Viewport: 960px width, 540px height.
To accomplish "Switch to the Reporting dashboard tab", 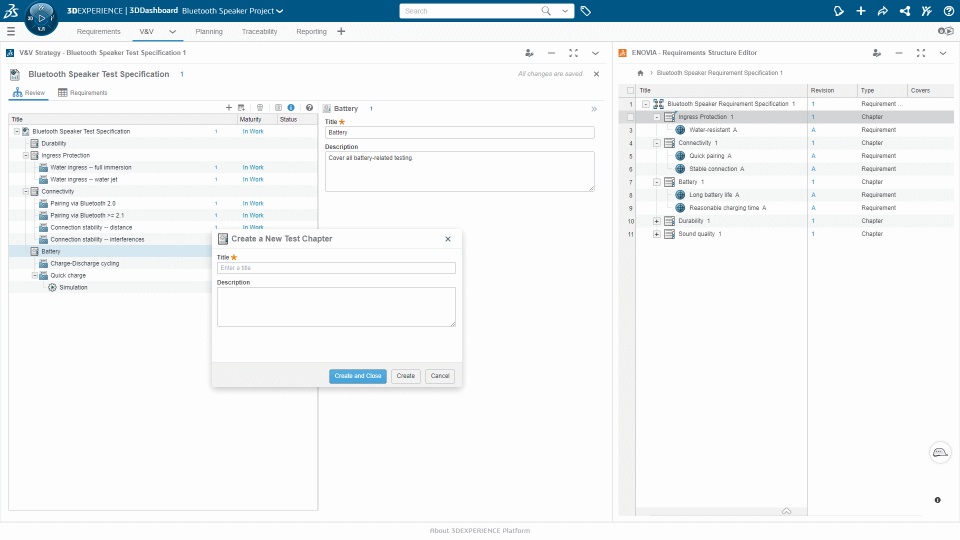I will pyautogui.click(x=311, y=31).
